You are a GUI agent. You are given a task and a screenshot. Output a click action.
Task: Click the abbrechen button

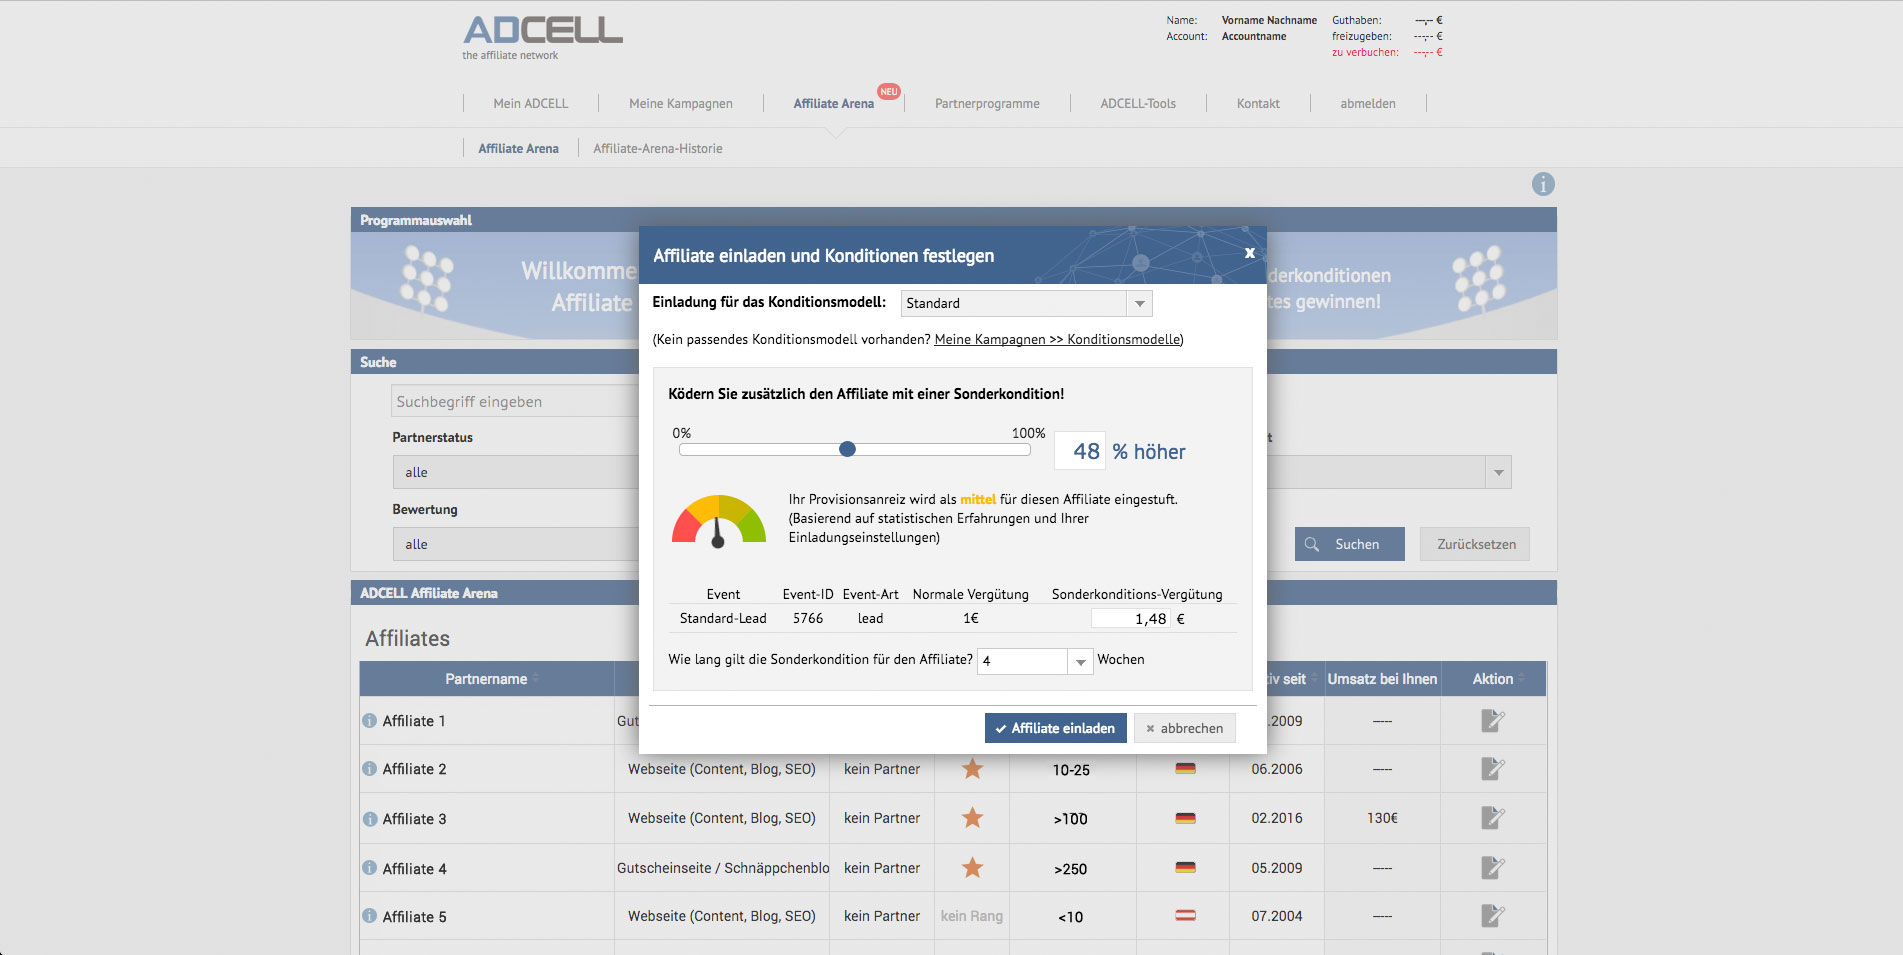click(1184, 728)
